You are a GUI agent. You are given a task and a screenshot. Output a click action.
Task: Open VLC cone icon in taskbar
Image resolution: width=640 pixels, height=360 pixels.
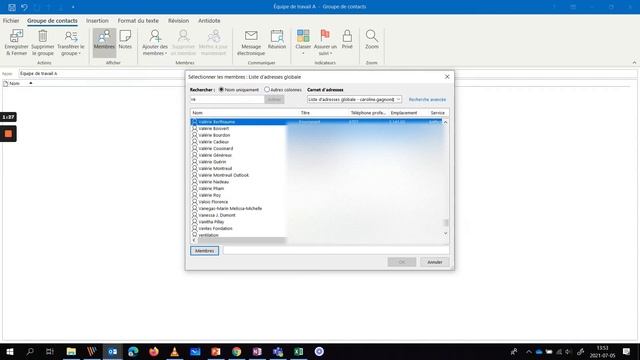point(174,351)
